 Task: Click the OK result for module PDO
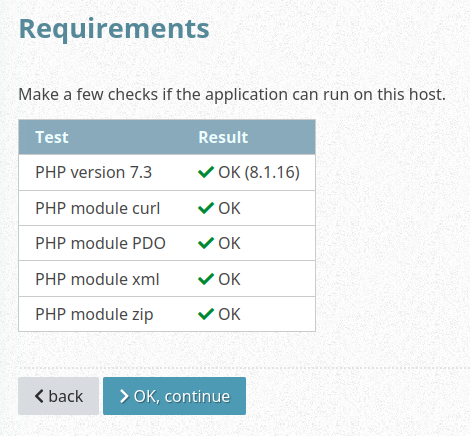point(229,243)
